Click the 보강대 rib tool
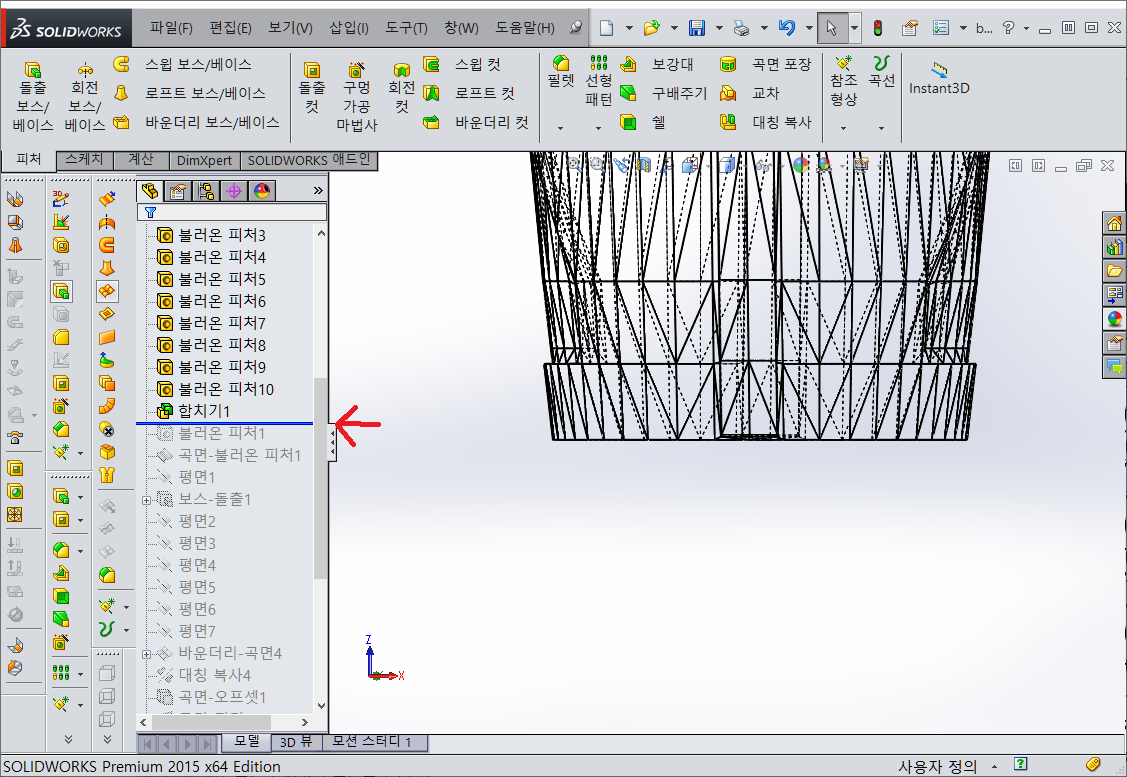Screen dimensions: 1127x777 (656, 65)
